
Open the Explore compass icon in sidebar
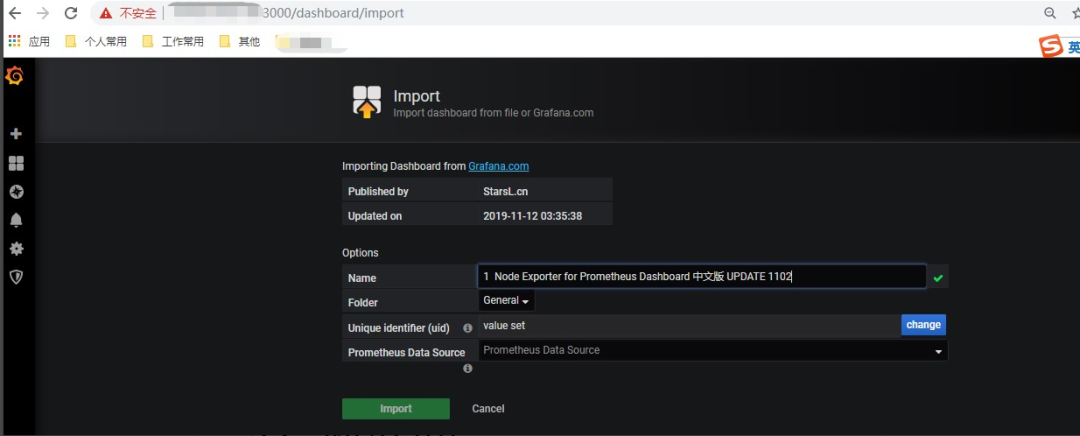click(x=16, y=192)
